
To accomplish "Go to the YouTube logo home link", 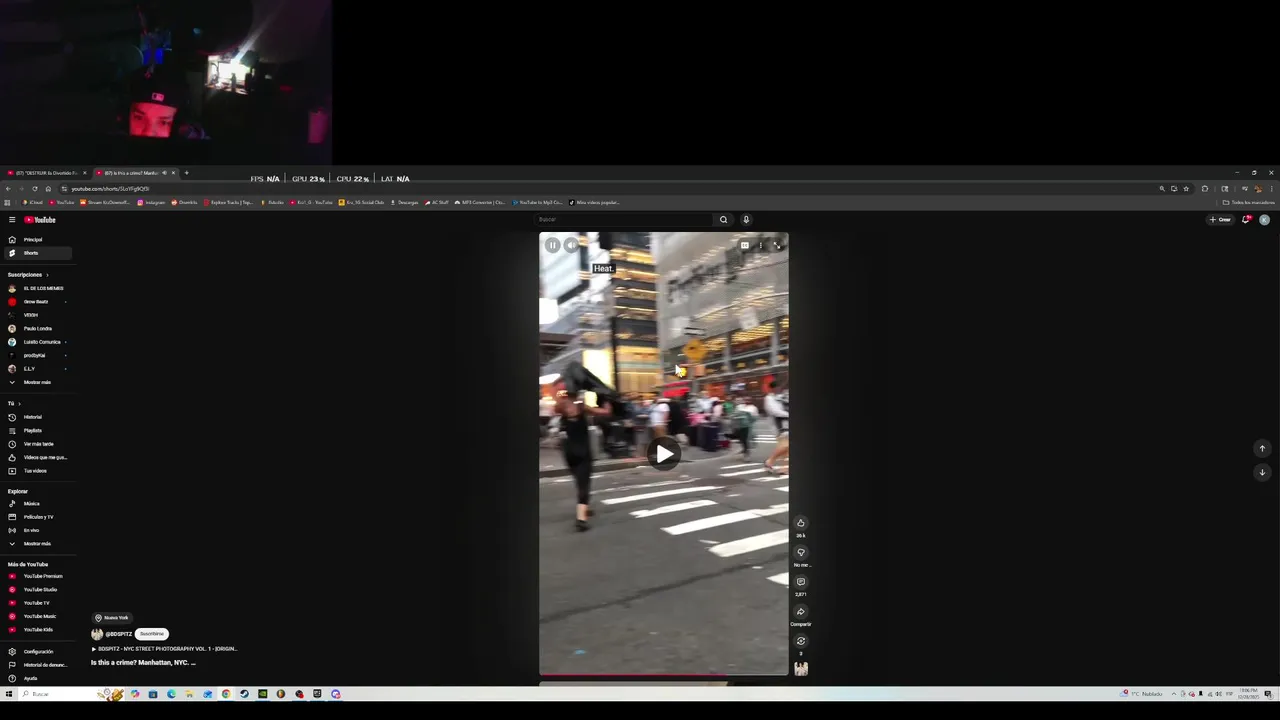I will (40, 220).
